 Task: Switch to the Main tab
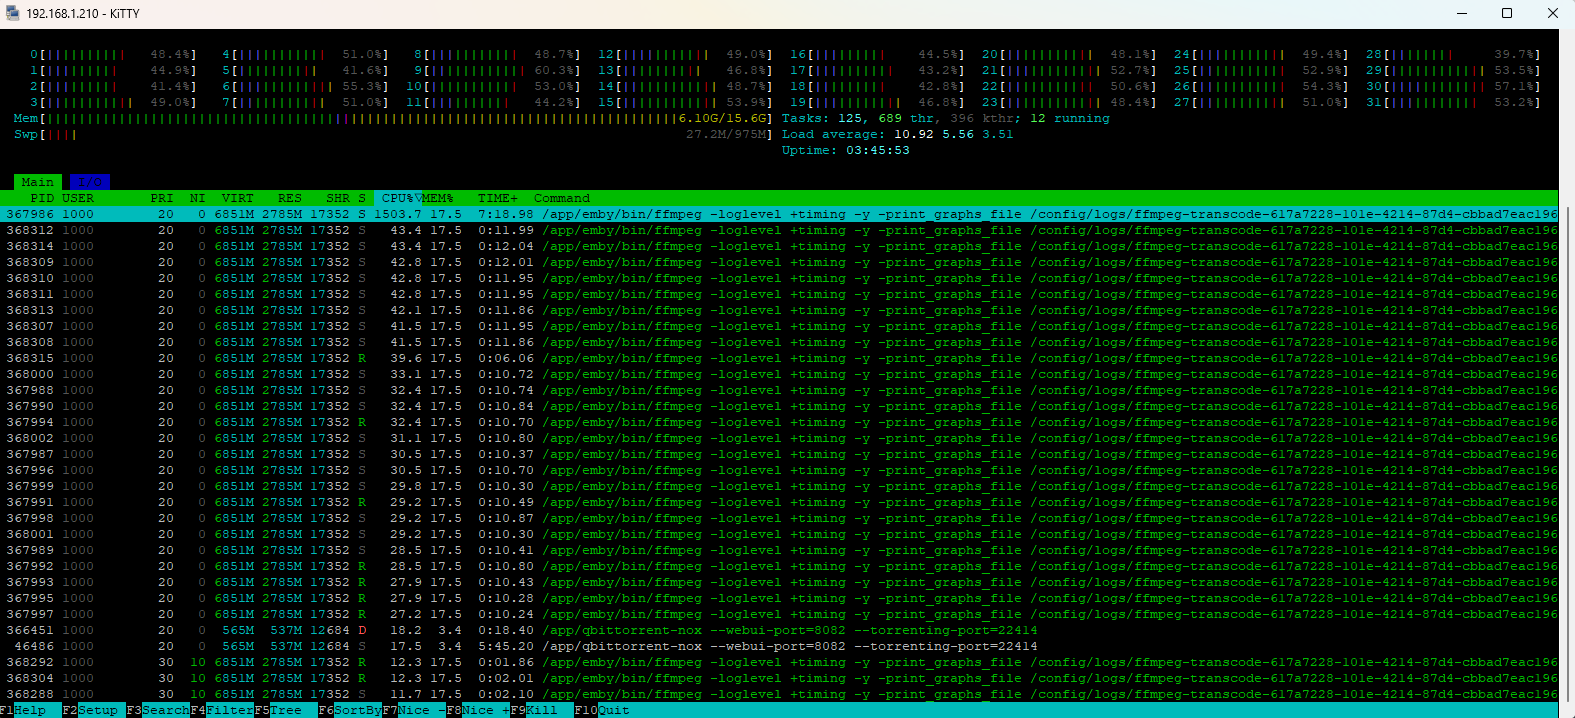pyautogui.click(x=38, y=182)
